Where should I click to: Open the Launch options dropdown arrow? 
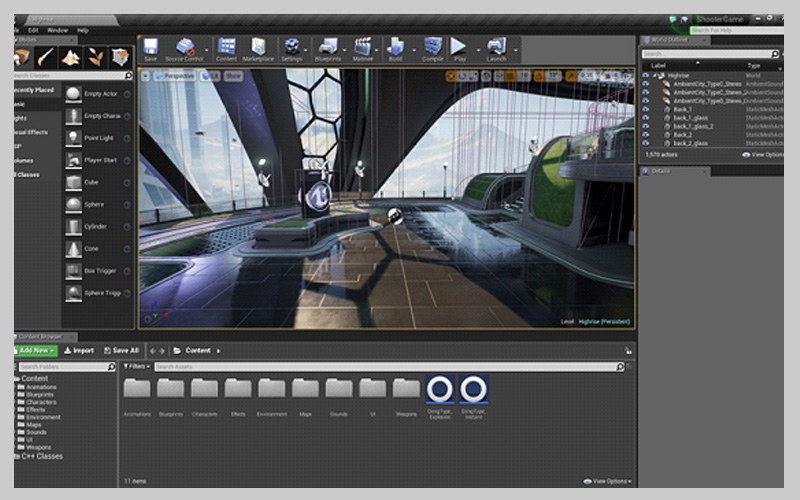click(x=515, y=50)
